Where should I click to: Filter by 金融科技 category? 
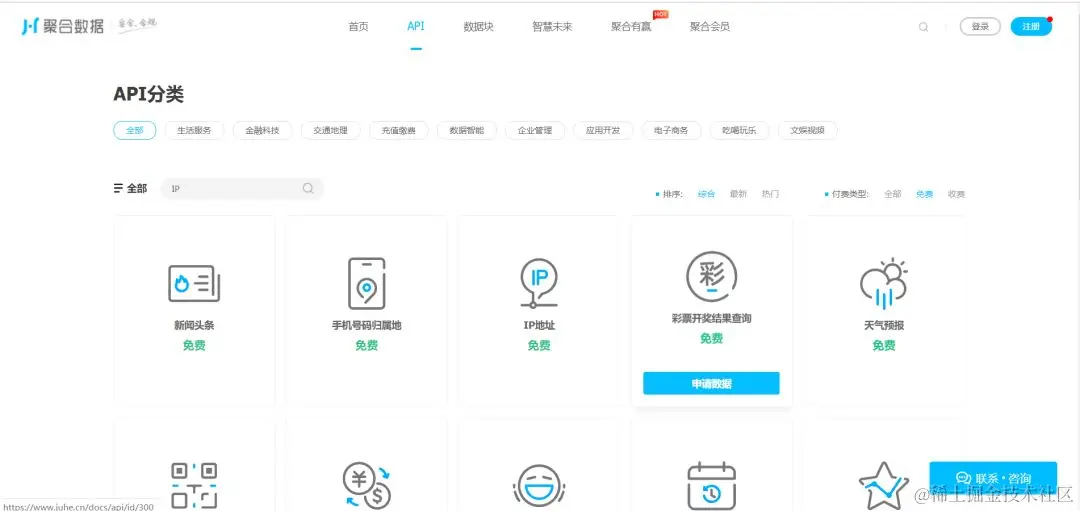pyautogui.click(x=262, y=130)
